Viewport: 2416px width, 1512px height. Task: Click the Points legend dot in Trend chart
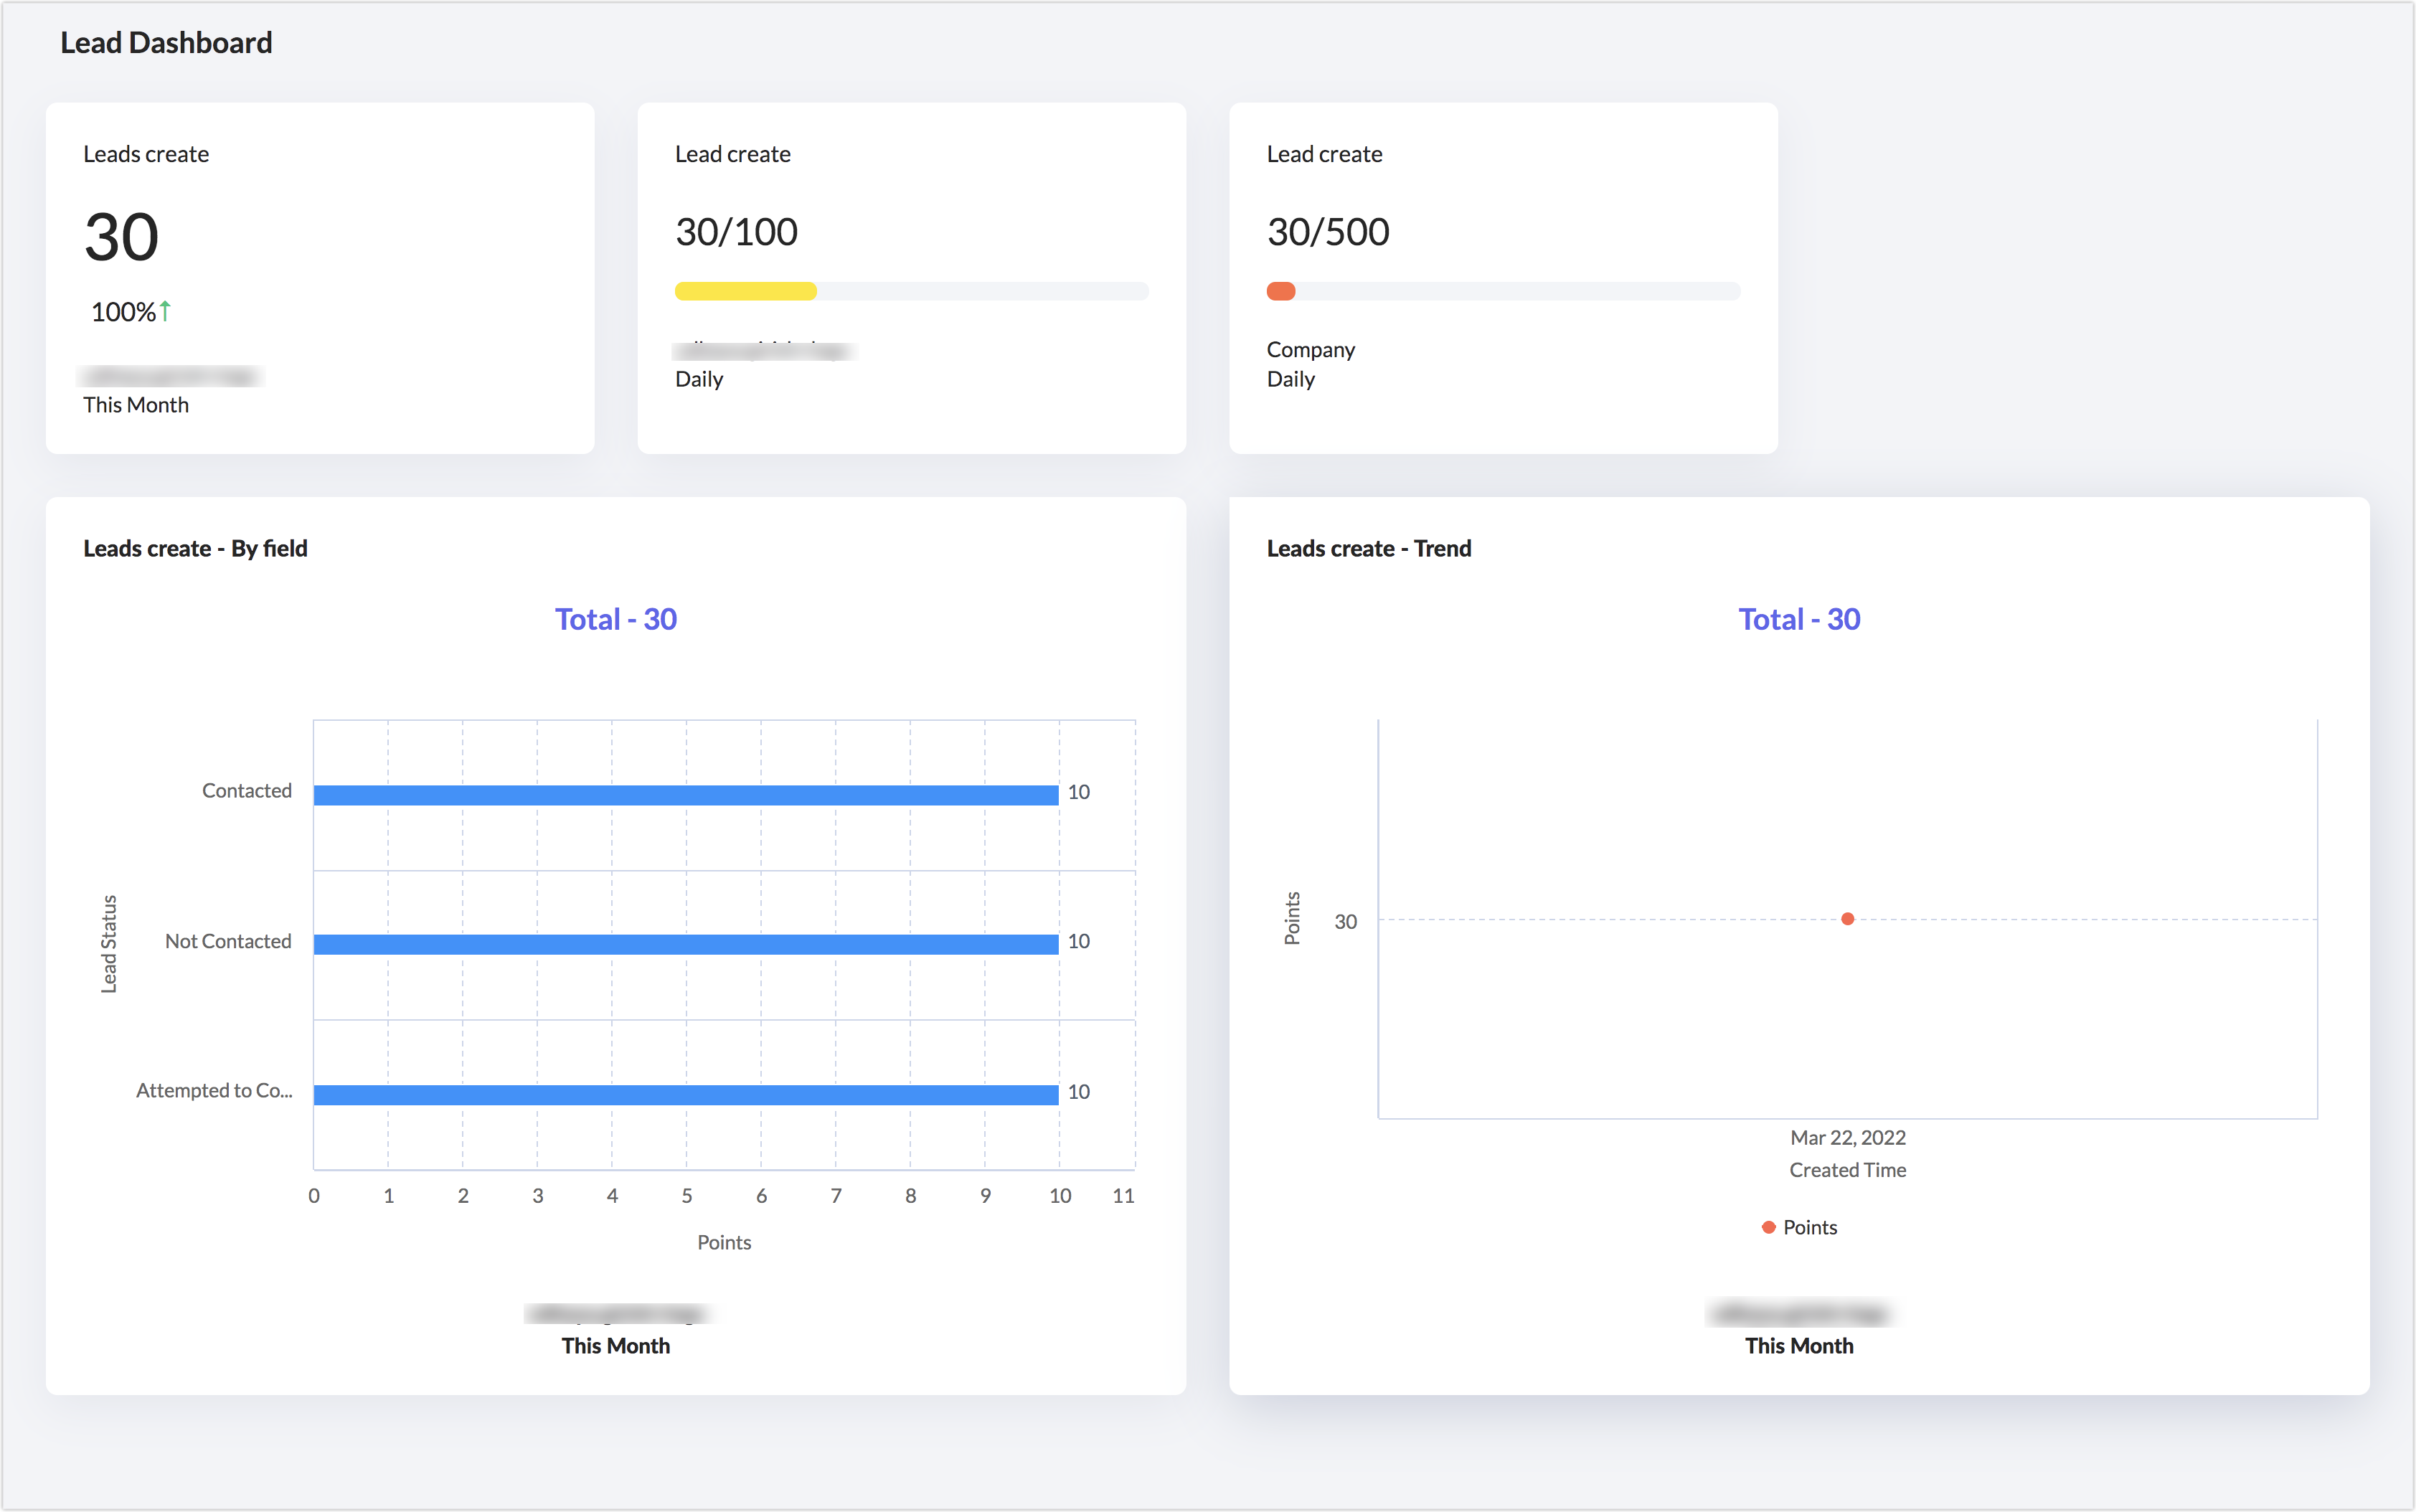[x=1768, y=1227]
